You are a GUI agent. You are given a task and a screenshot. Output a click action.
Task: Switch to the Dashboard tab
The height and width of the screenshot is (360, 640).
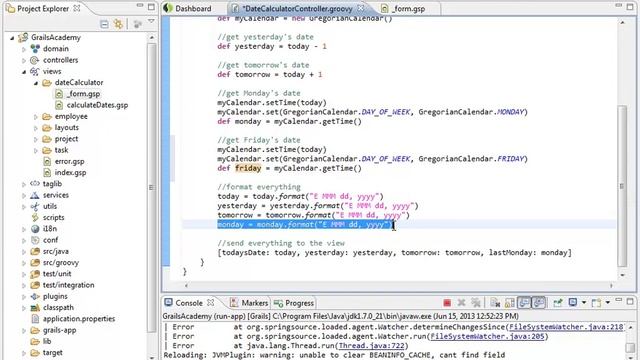[x=188, y=8]
